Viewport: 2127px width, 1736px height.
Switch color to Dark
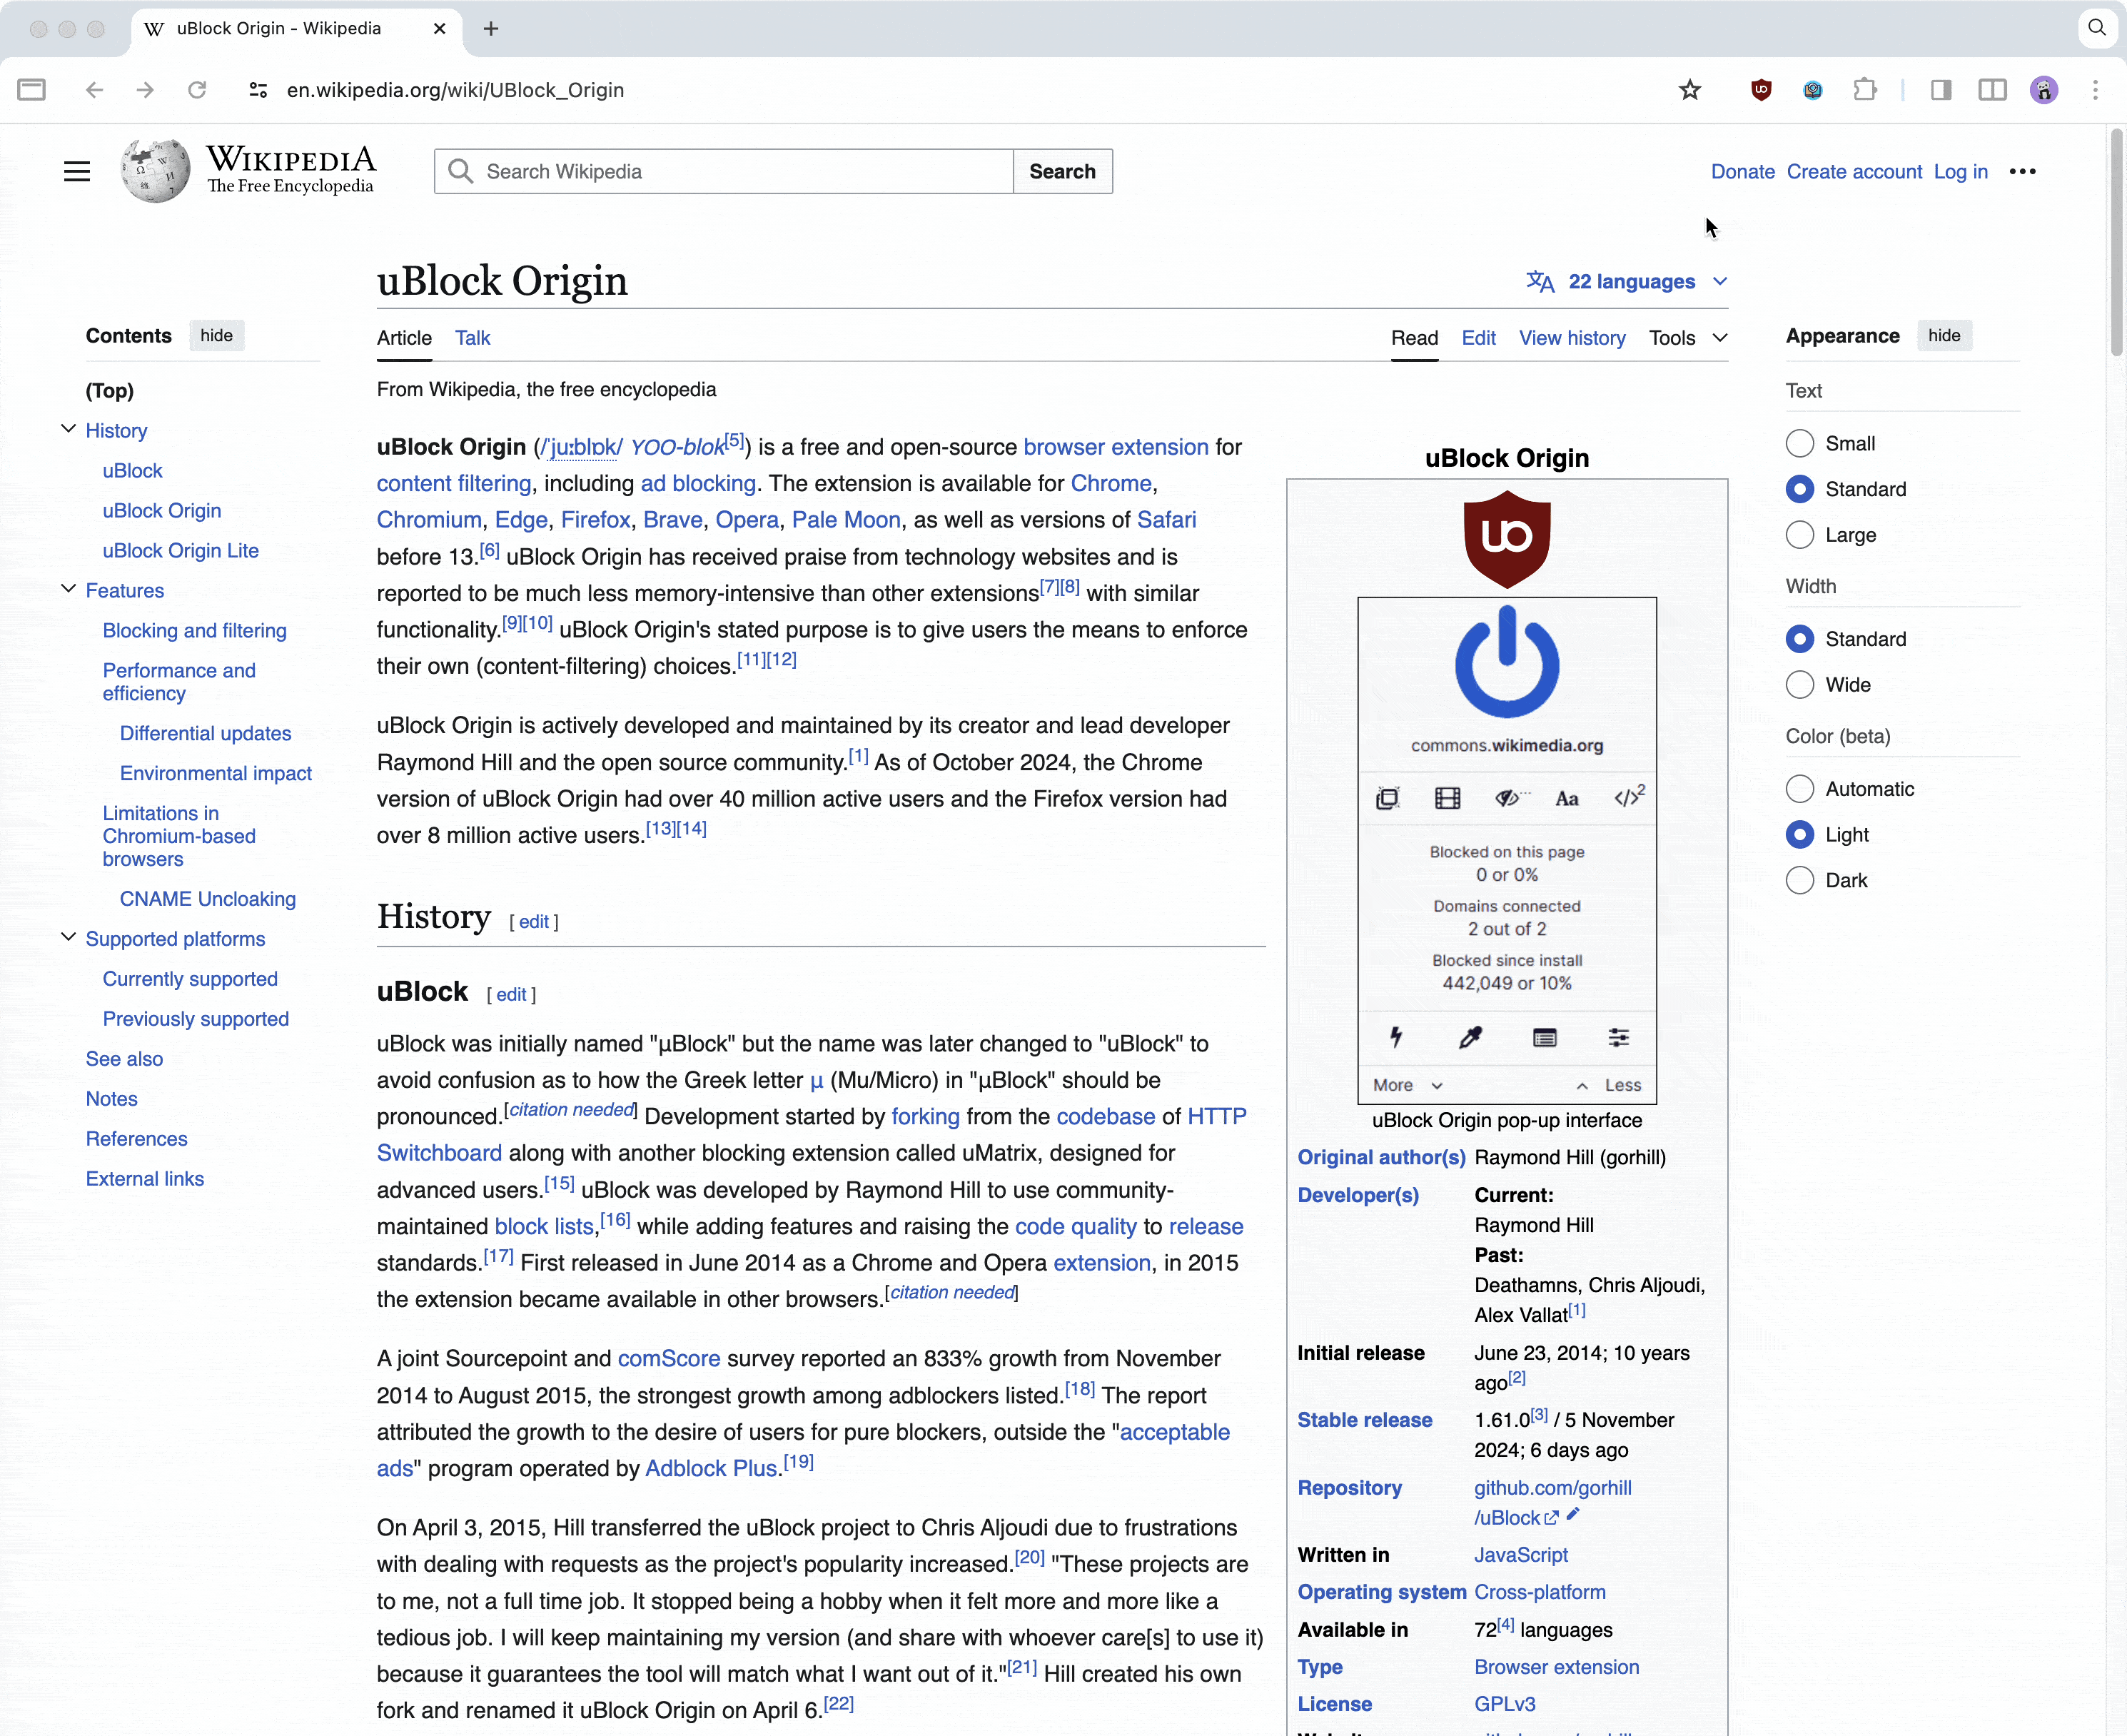tap(1799, 881)
